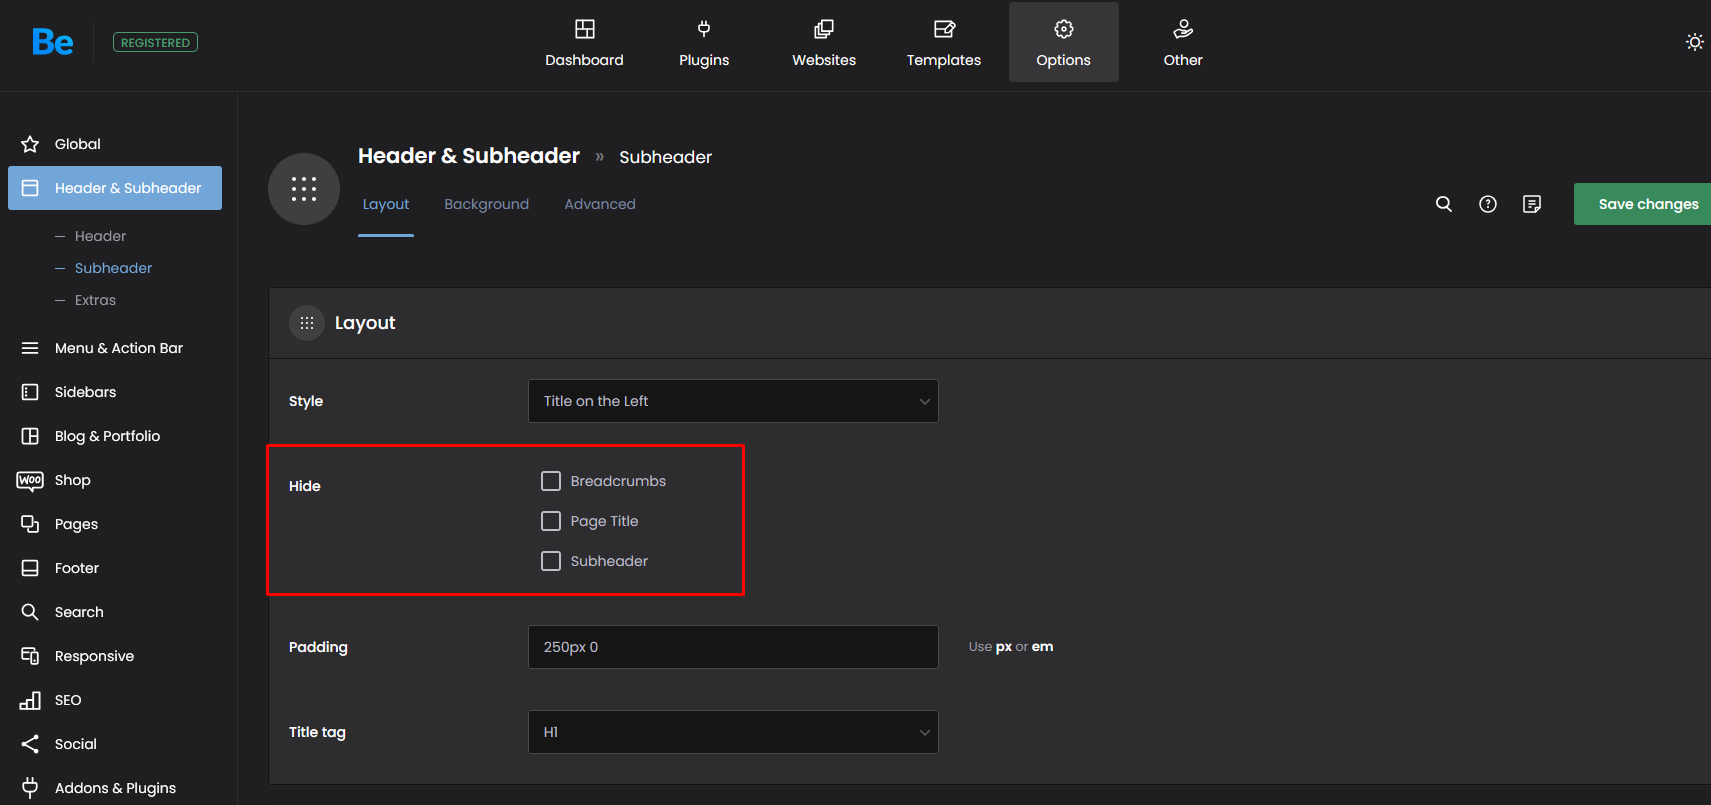
Task: Check the Breadcrumbs hide checkbox
Action: click(x=551, y=481)
